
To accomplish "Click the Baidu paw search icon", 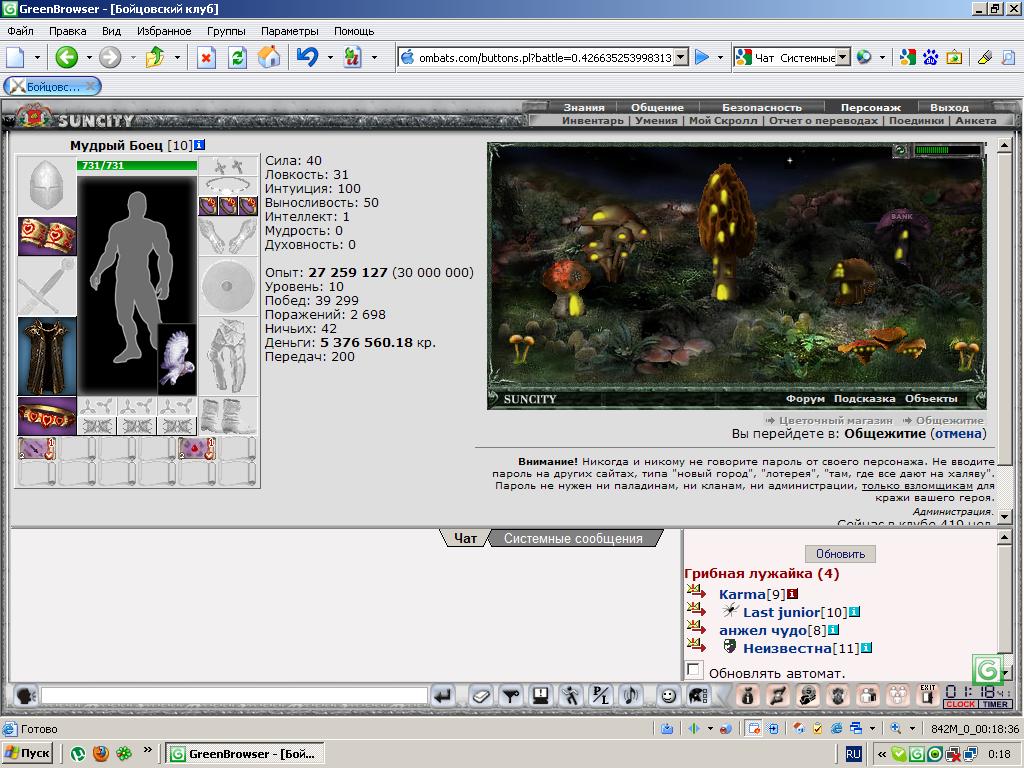I will (931, 57).
